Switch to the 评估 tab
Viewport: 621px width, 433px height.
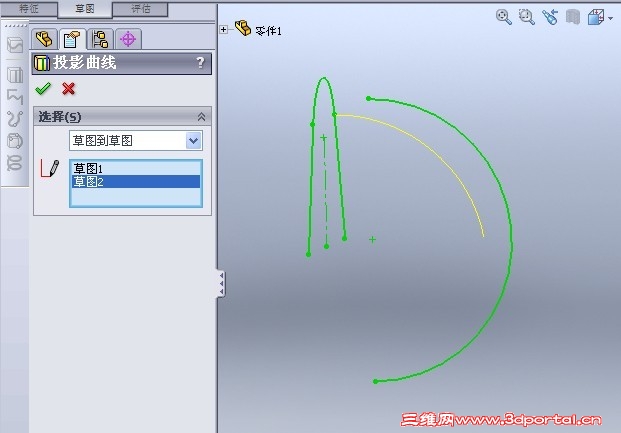(x=141, y=9)
